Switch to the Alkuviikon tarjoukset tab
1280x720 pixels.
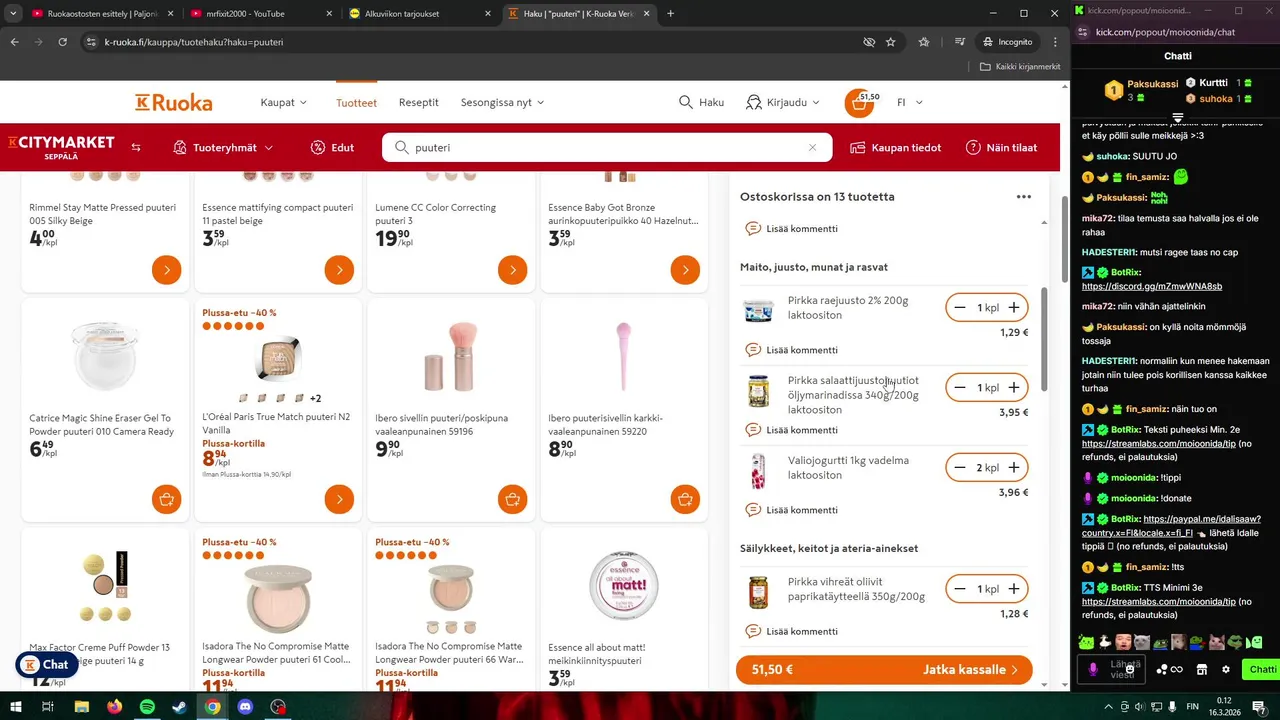click(x=420, y=13)
